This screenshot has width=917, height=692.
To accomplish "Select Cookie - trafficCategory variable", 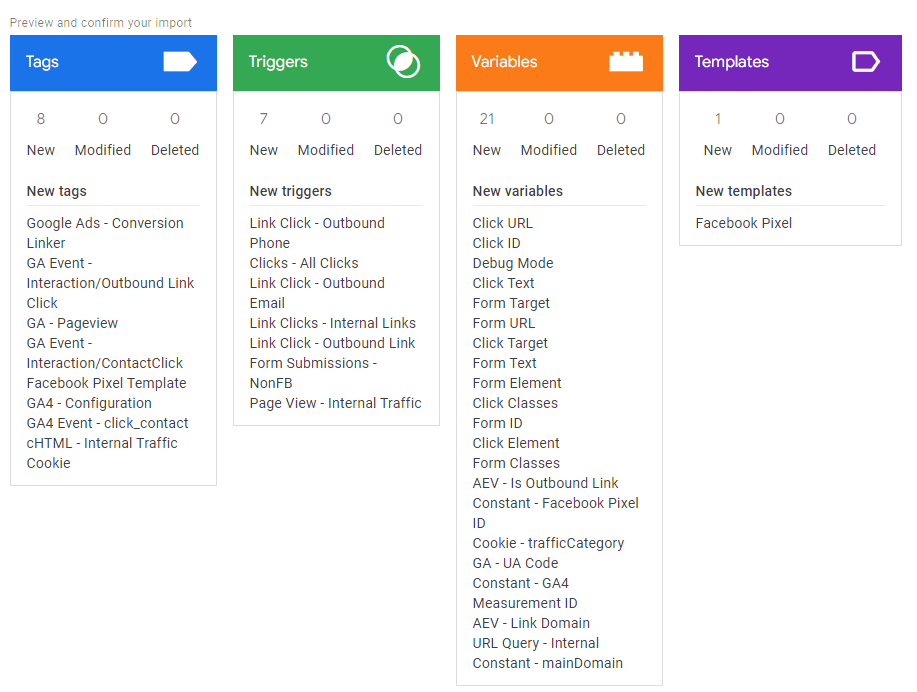I will (548, 543).
